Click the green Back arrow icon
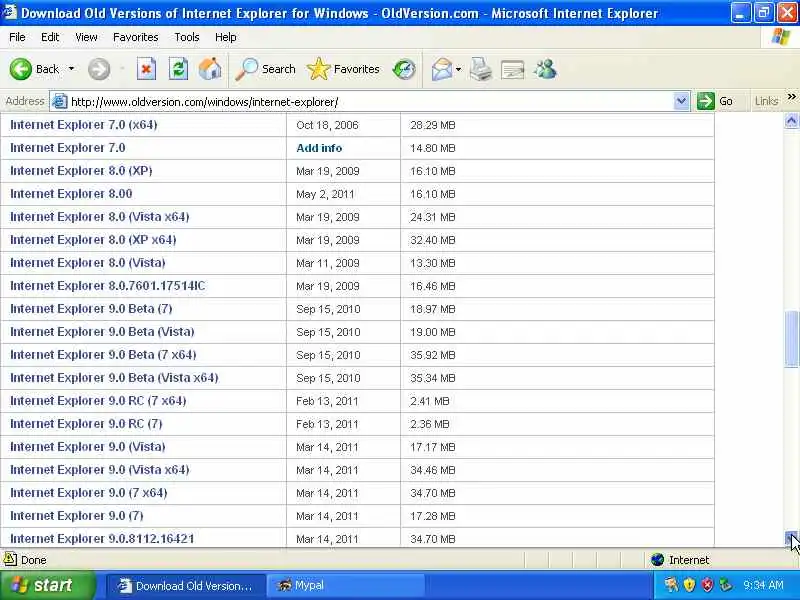The width and height of the screenshot is (800, 600). pyautogui.click(x=20, y=69)
